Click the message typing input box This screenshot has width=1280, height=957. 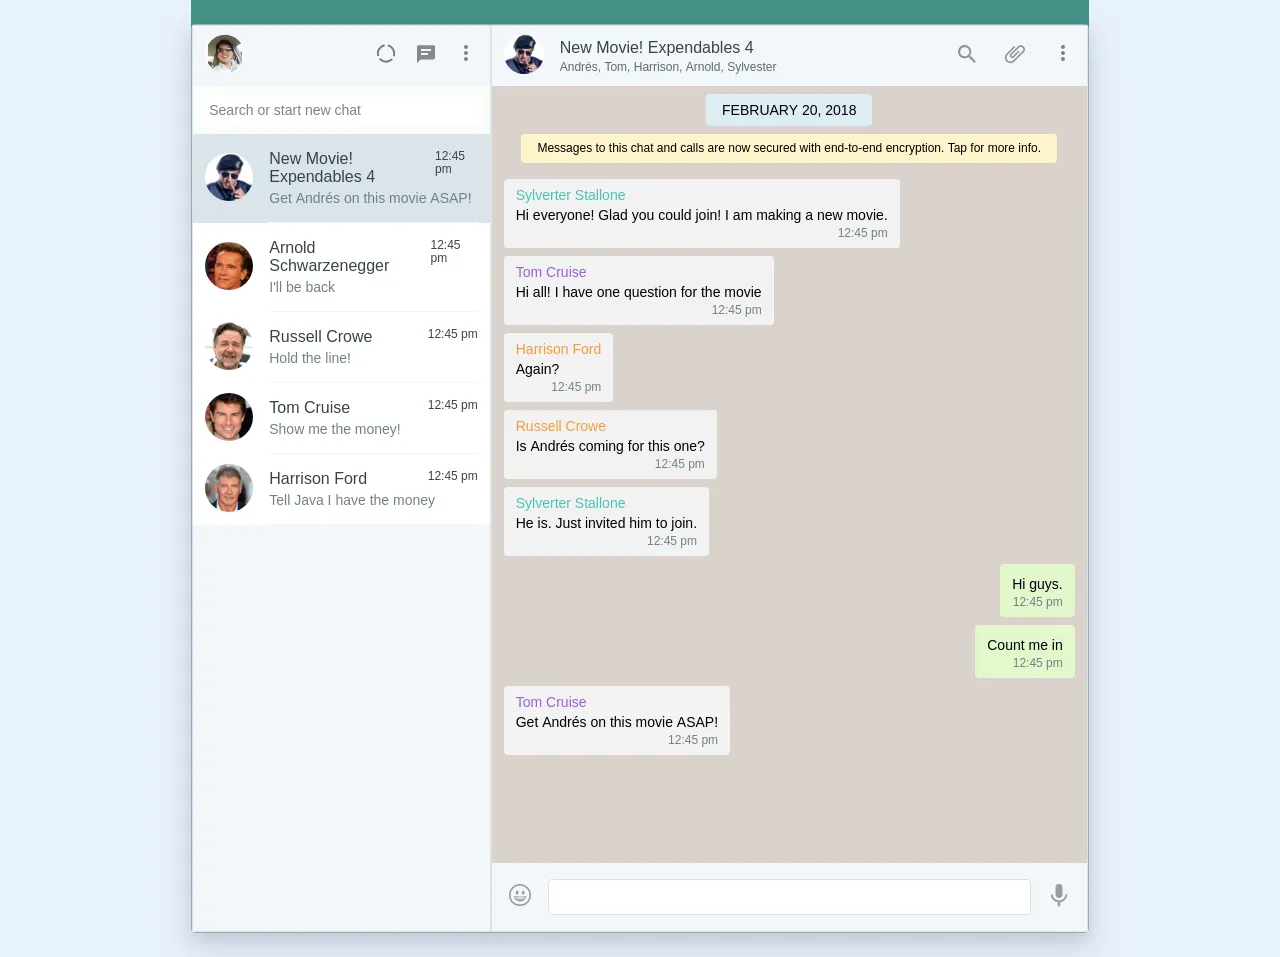[789, 897]
